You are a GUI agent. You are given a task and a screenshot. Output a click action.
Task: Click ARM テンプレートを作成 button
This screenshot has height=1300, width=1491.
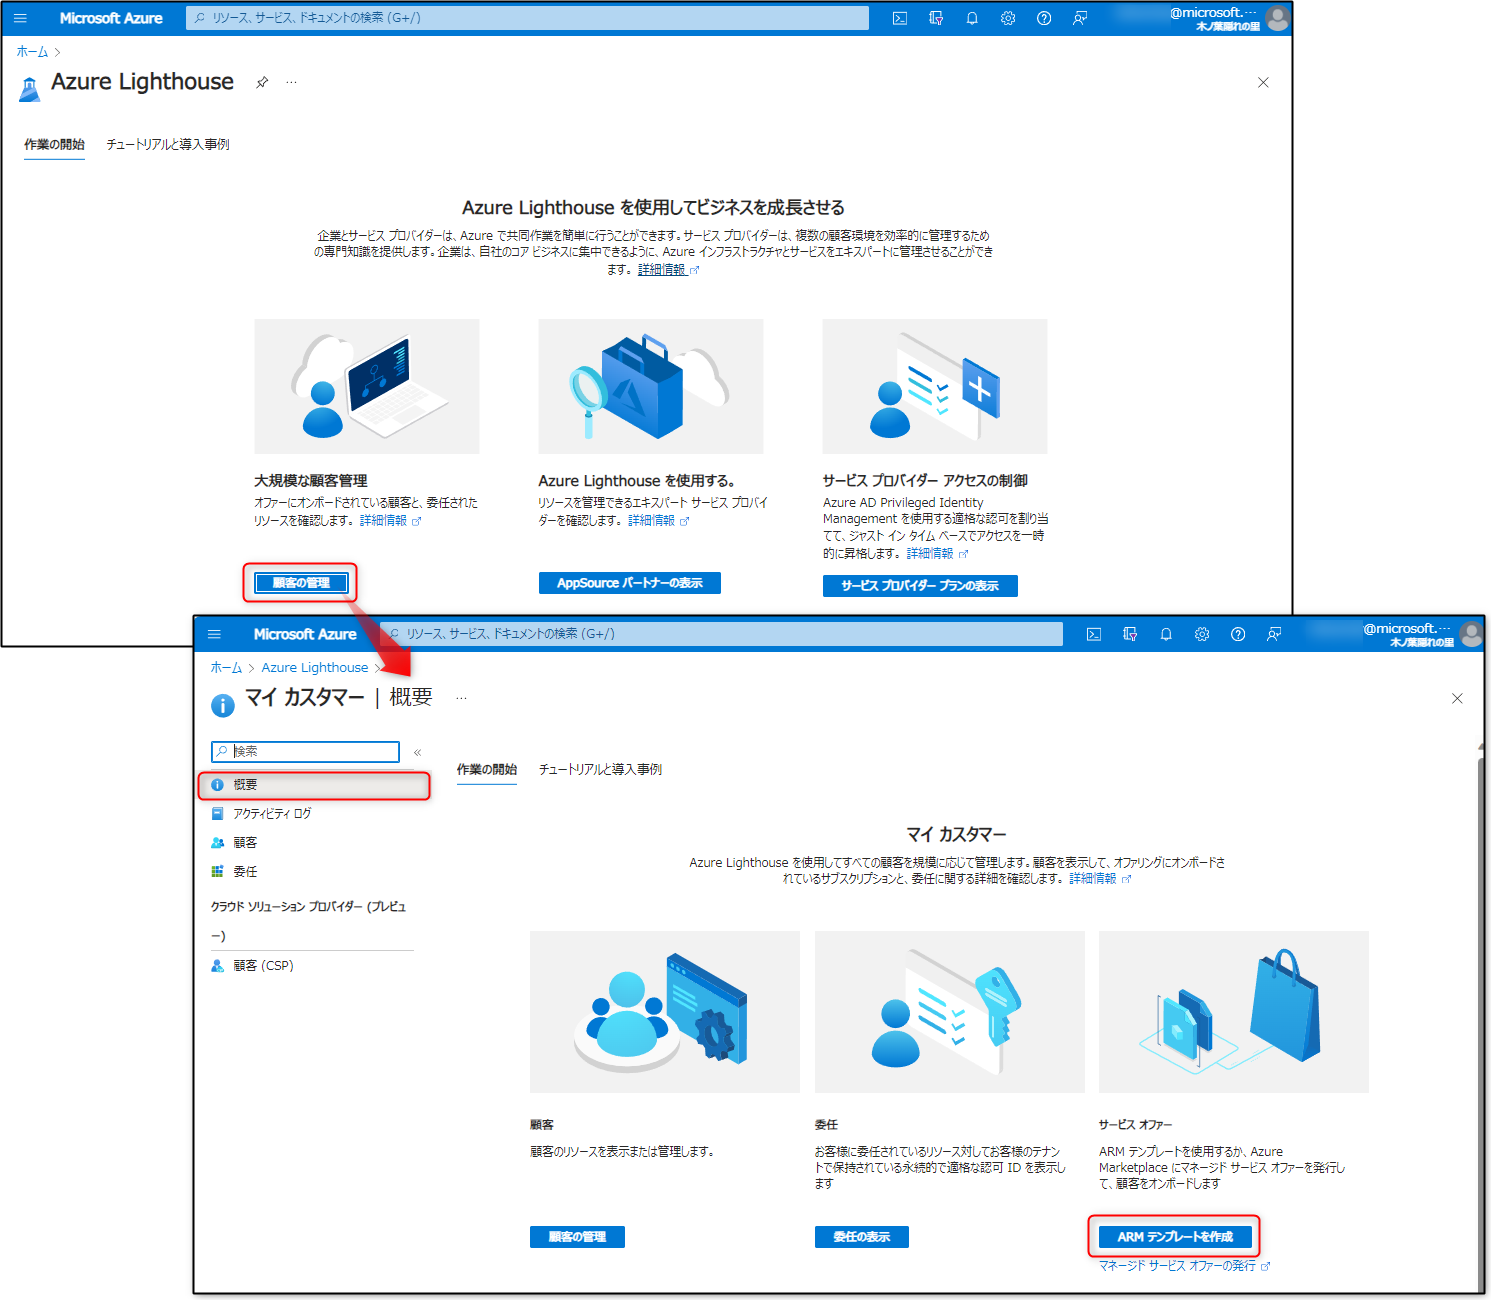point(1175,1237)
